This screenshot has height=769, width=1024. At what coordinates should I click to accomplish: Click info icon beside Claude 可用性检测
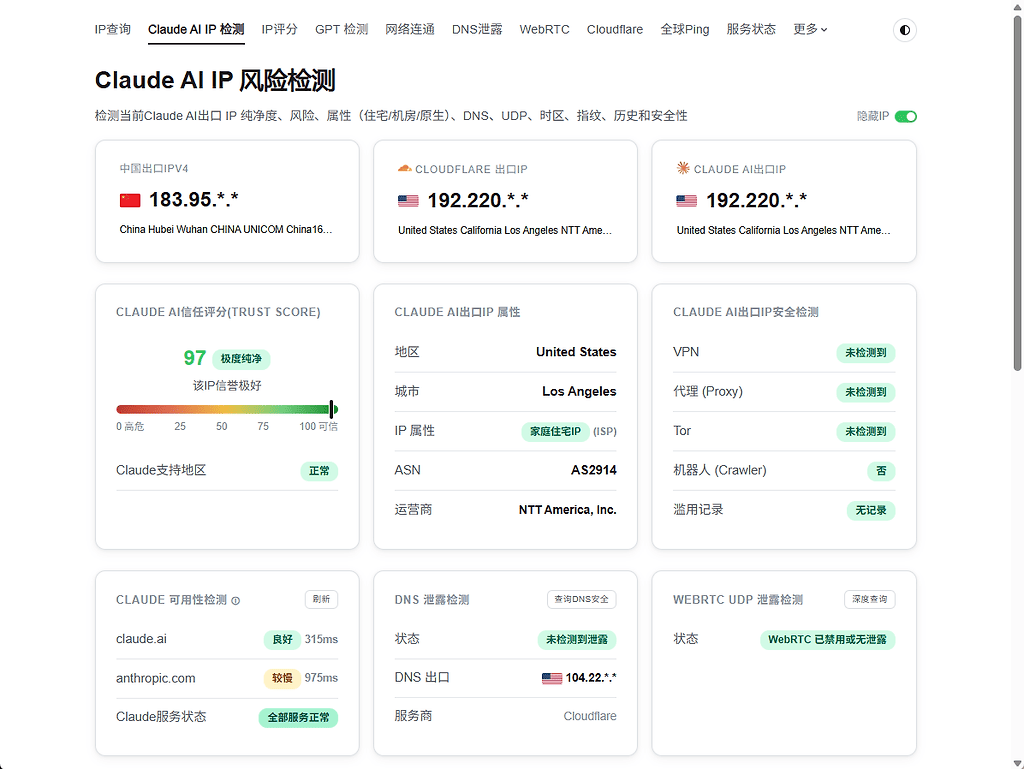(236, 601)
